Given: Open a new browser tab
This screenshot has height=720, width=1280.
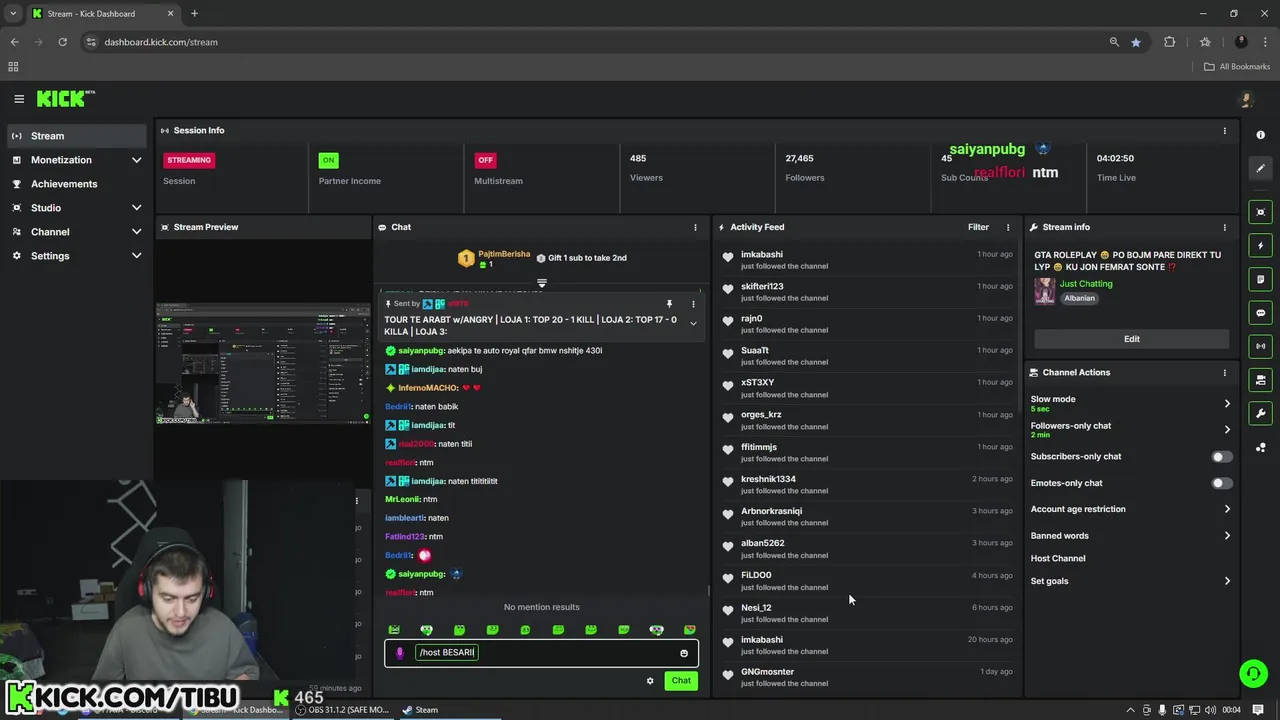Looking at the screenshot, I should (194, 14).
